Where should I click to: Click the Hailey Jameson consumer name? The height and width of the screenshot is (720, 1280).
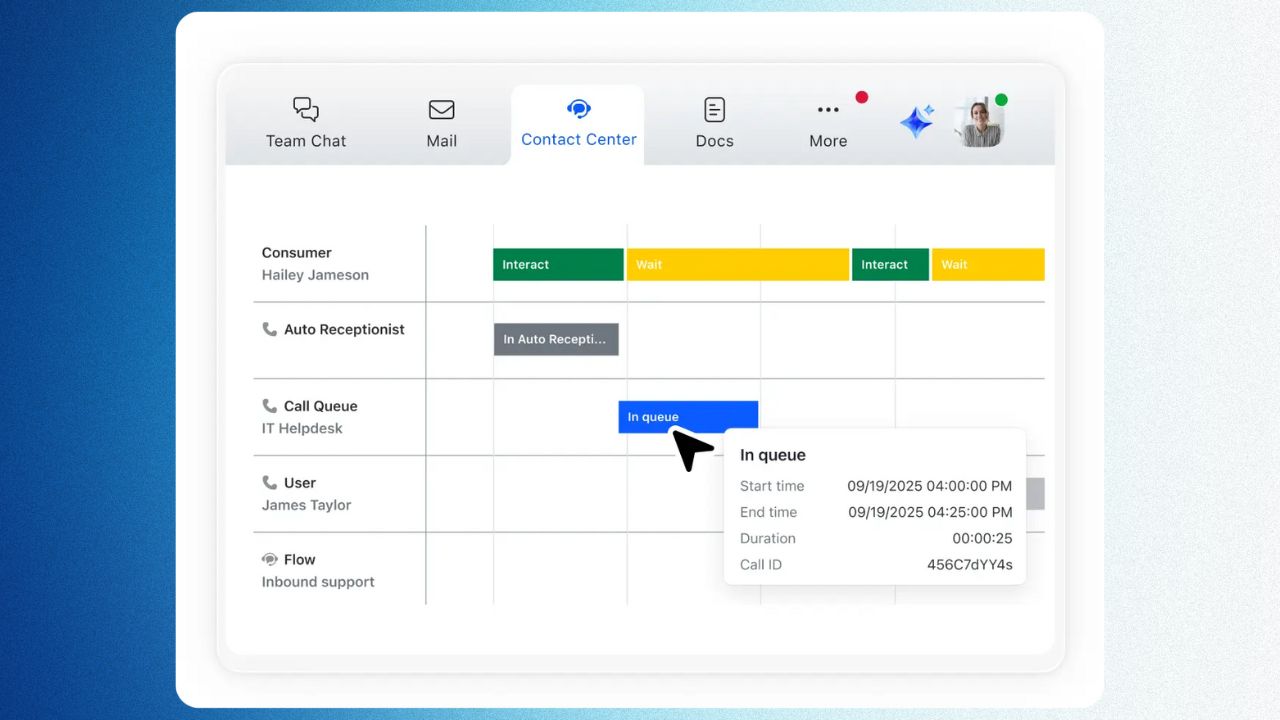315,275
